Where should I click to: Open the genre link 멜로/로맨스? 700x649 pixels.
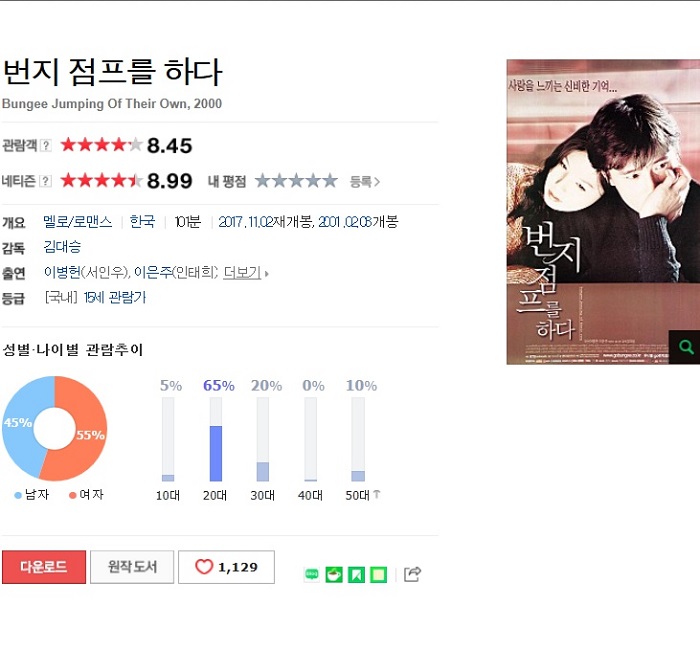point(78,222)
